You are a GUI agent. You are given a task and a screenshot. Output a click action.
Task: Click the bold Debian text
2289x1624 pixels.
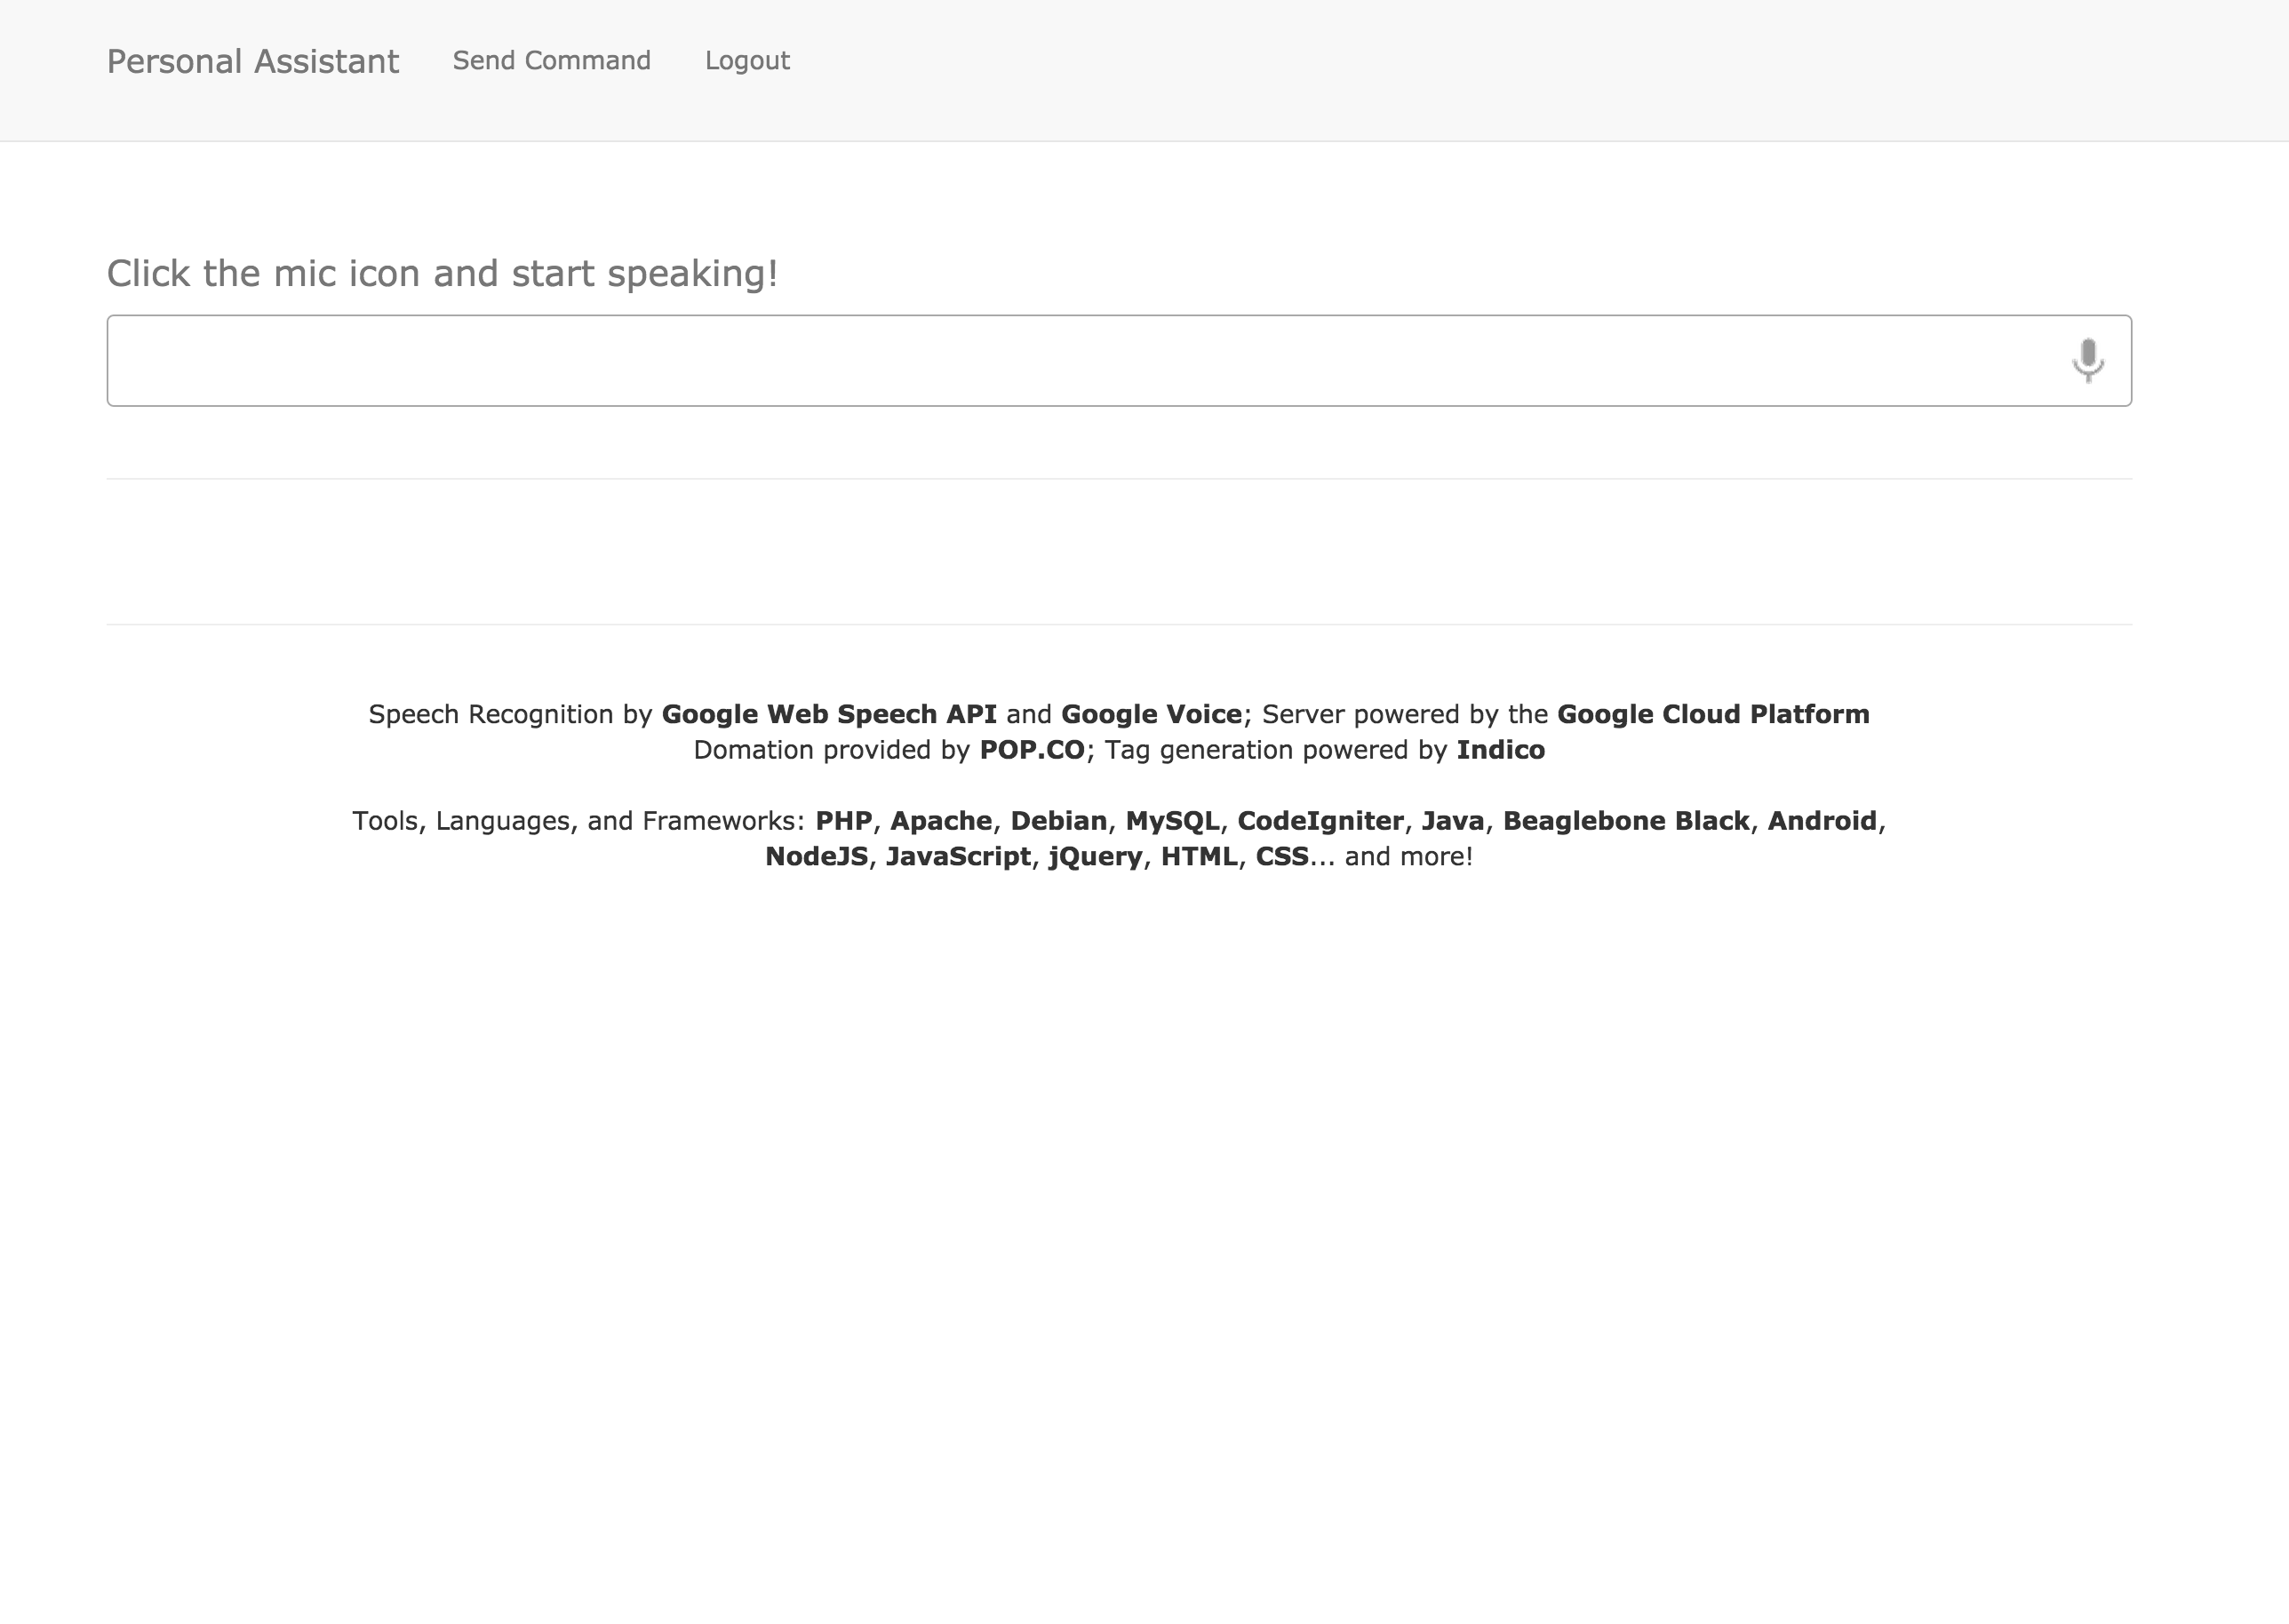click(x=1058, y=821)
